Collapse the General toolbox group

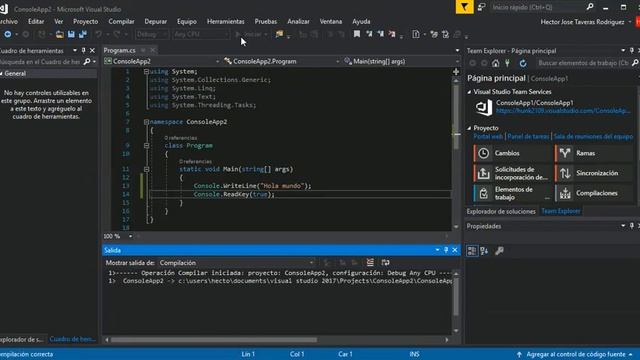[2, 73]
